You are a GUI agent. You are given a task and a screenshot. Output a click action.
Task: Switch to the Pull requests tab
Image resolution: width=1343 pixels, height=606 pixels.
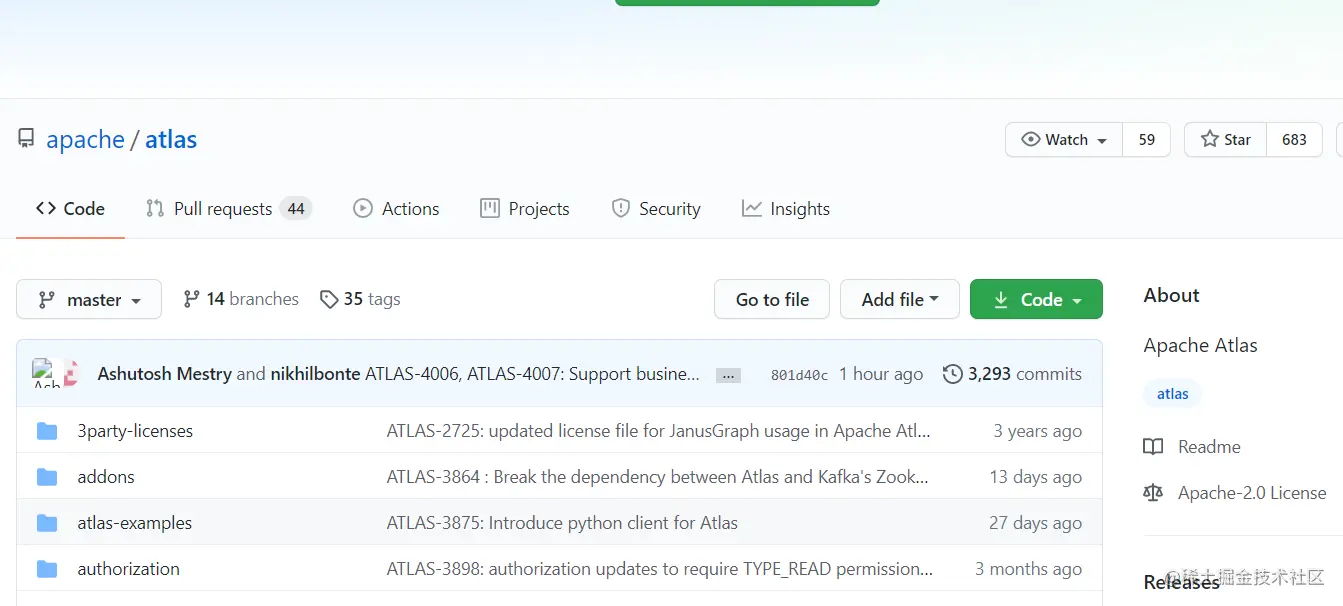point(228,209)
